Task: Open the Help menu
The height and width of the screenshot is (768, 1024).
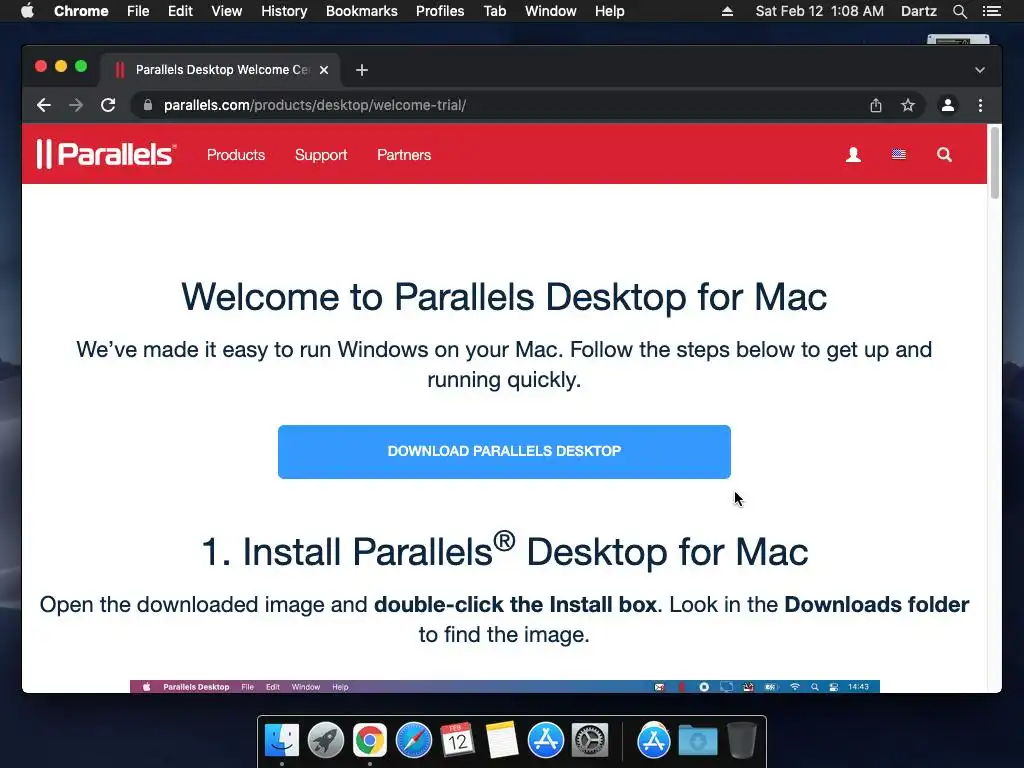Action: (609, 11)
